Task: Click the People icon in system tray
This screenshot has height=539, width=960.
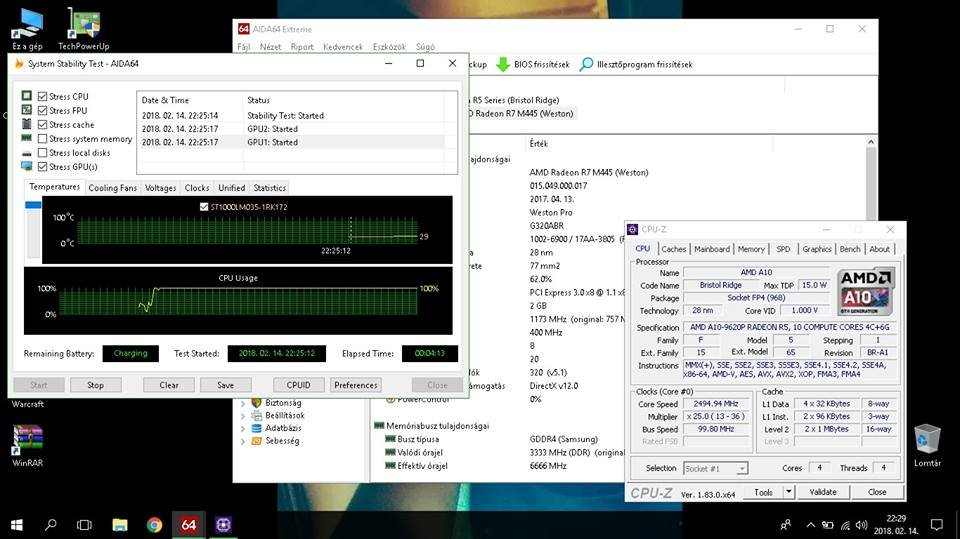Action: (786, 525)
